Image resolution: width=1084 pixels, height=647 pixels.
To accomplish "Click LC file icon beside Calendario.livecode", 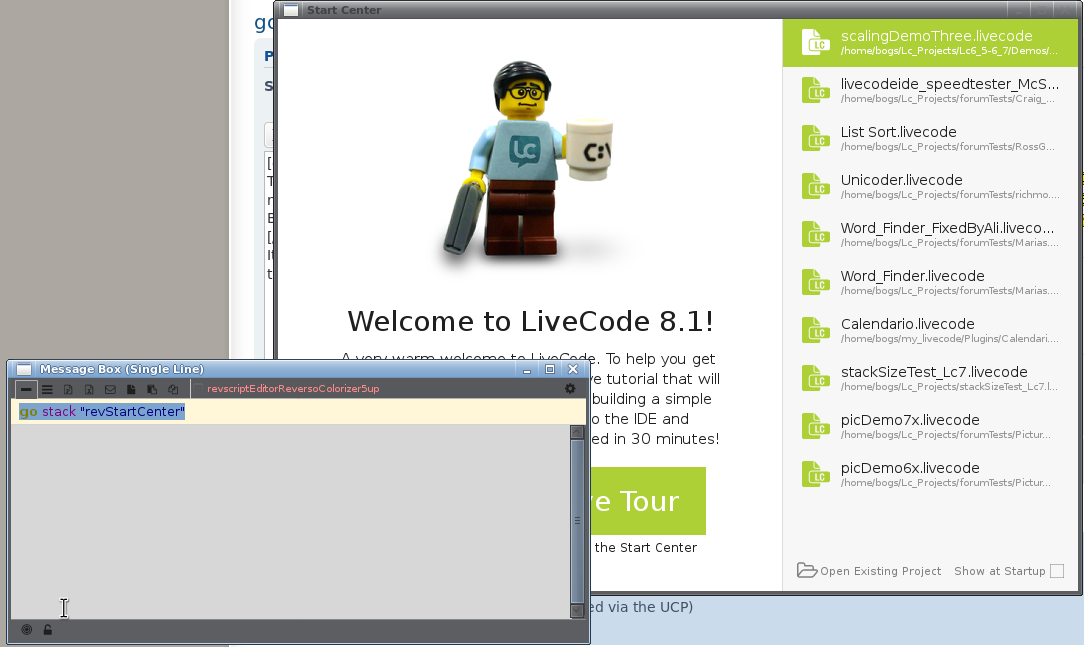I will point(816,330).
